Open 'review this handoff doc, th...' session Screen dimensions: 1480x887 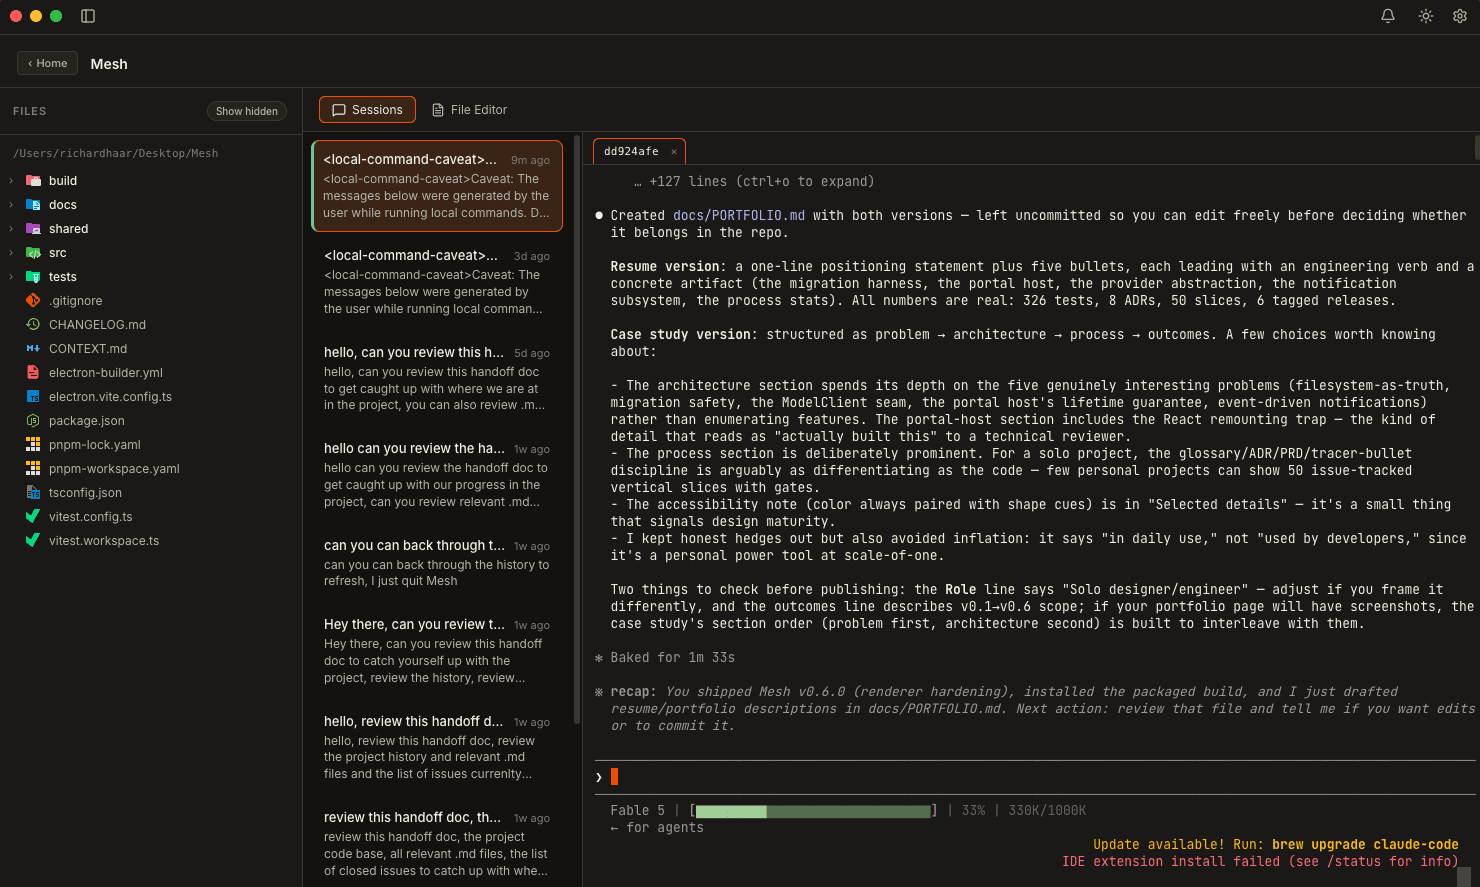click(437, 844)
